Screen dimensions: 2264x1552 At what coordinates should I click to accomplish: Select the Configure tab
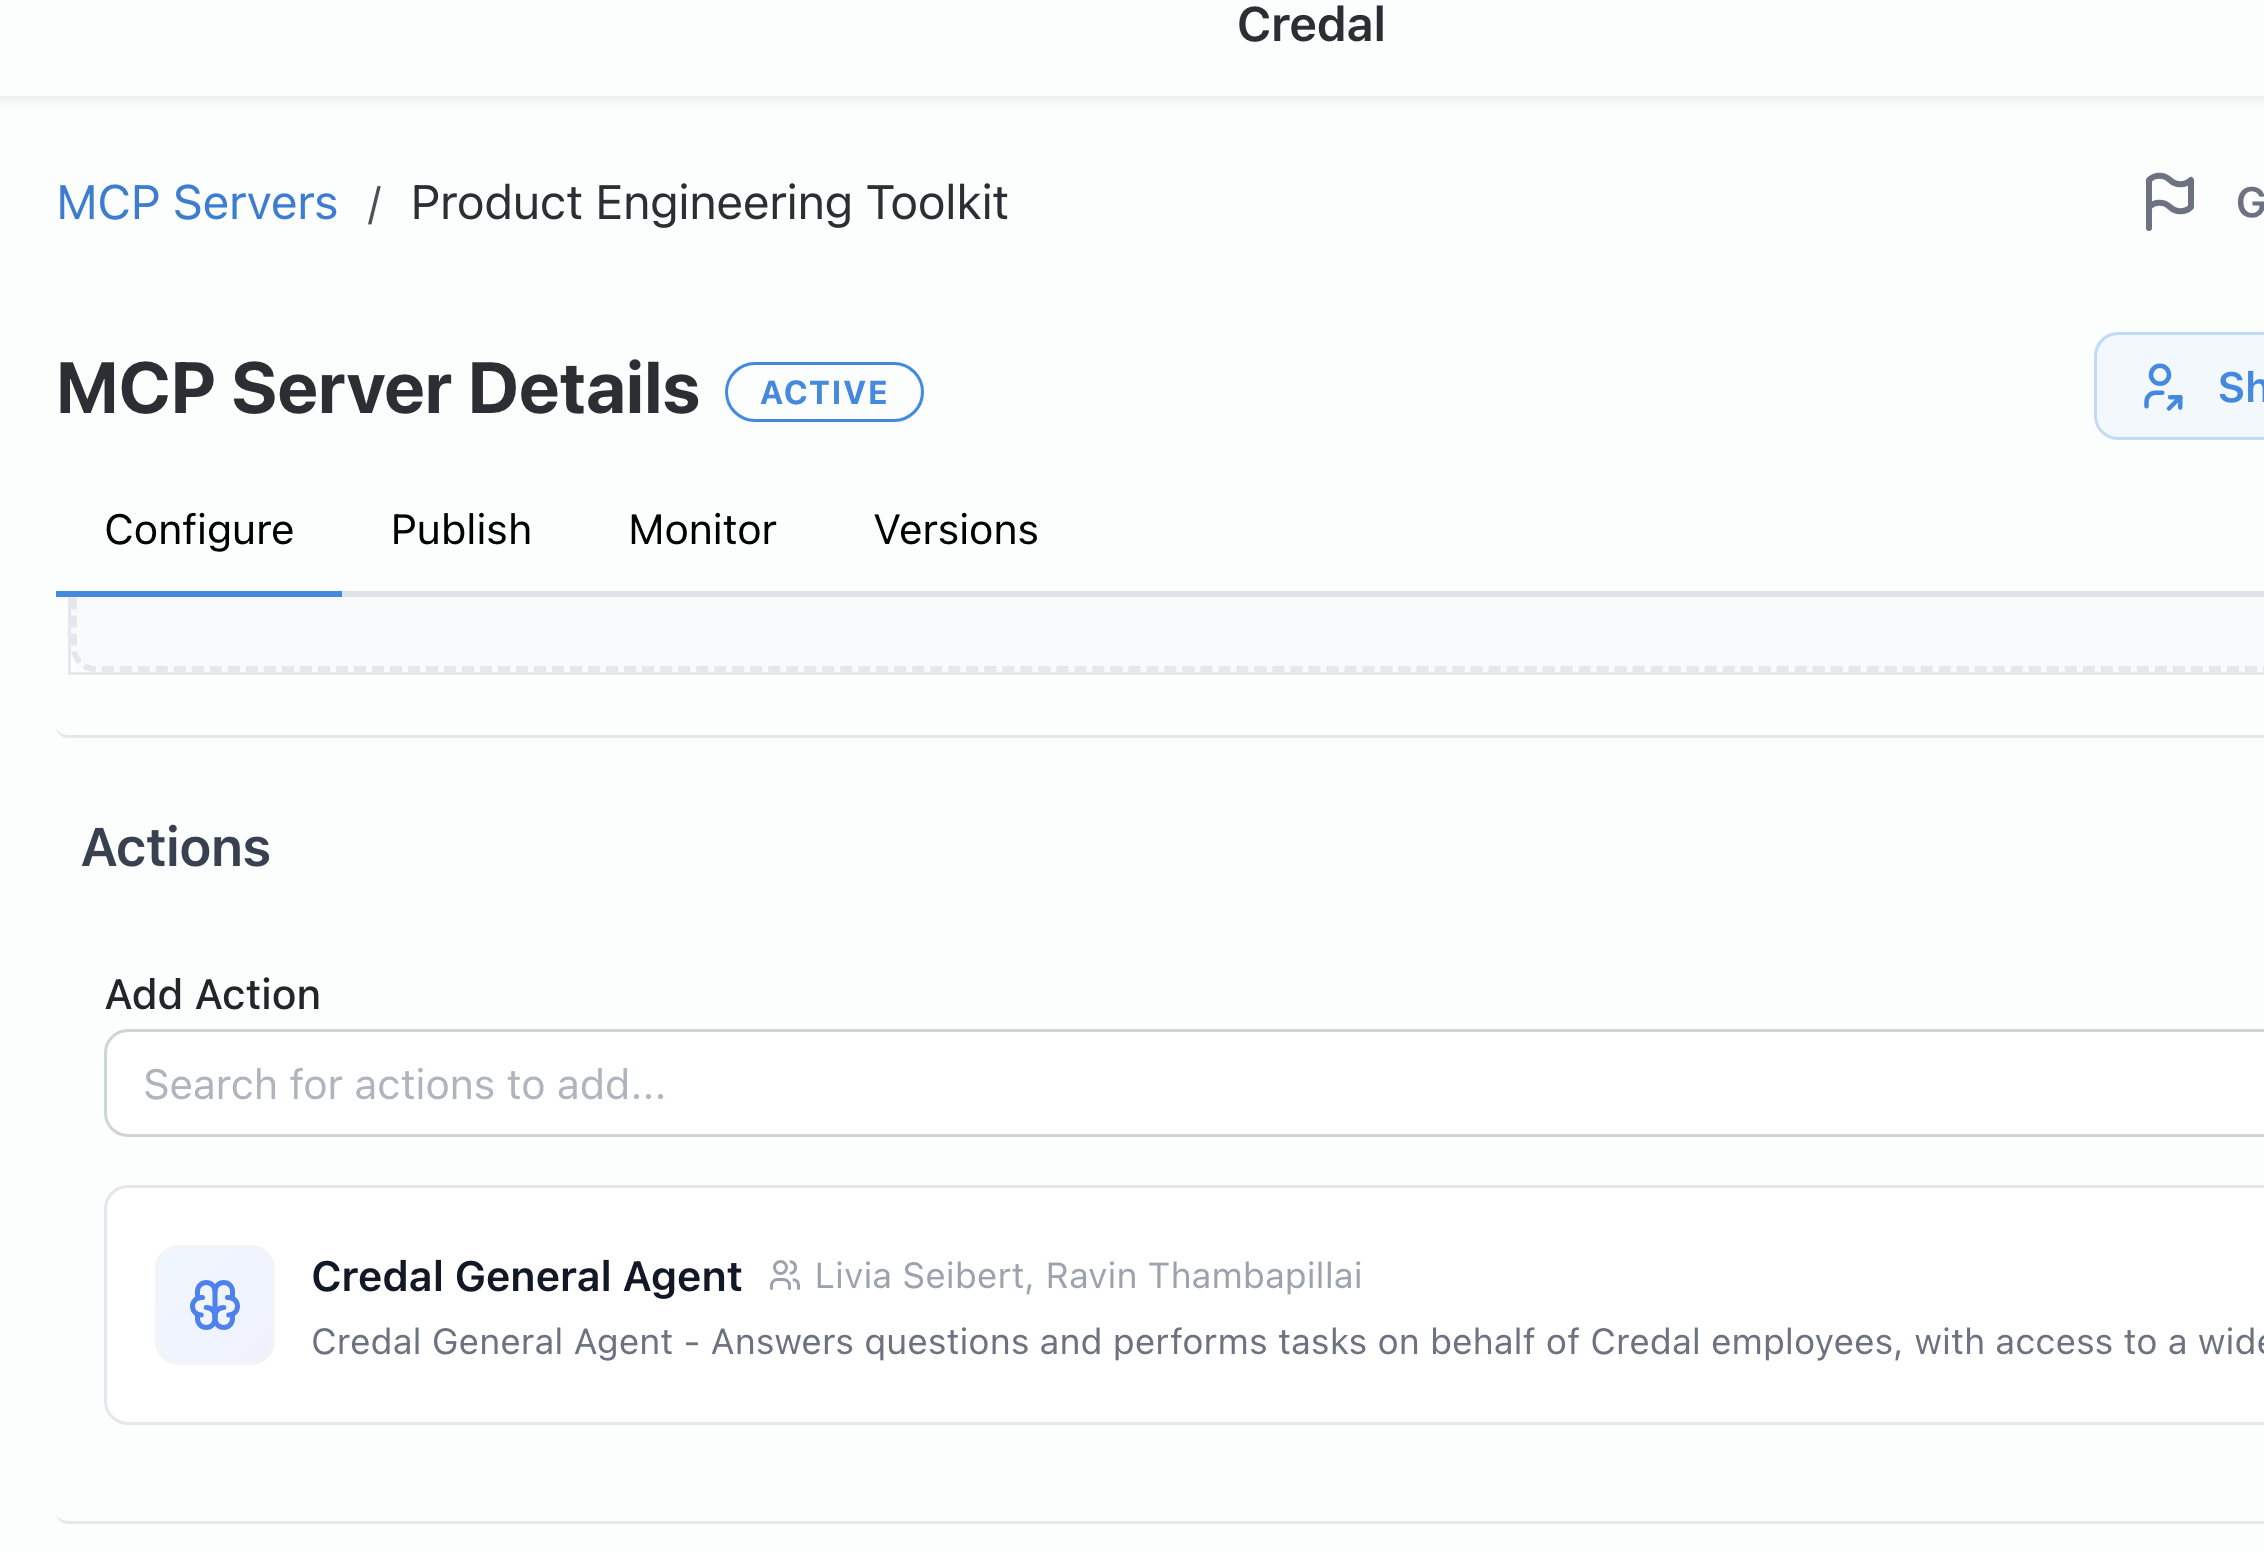[200, 529]
